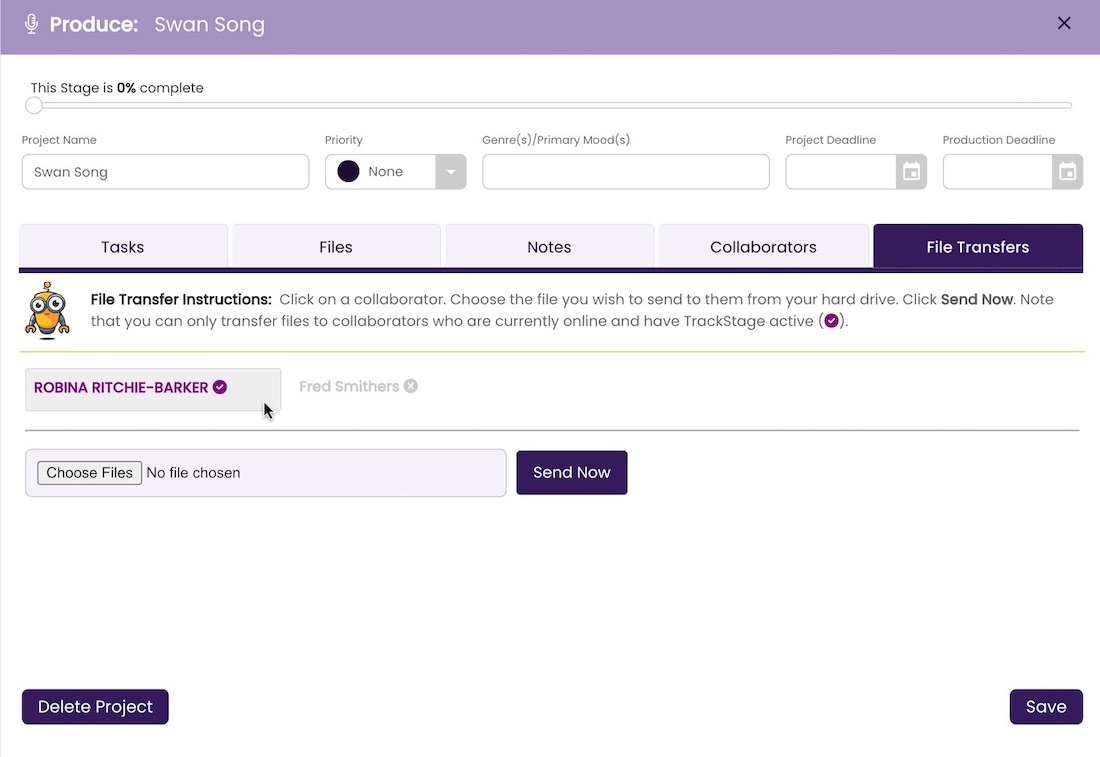Image resolution: width=1100 pixels, height=757 pixels.
Task: Click the microphone icon beside Produce
Action: coord(31,24)
